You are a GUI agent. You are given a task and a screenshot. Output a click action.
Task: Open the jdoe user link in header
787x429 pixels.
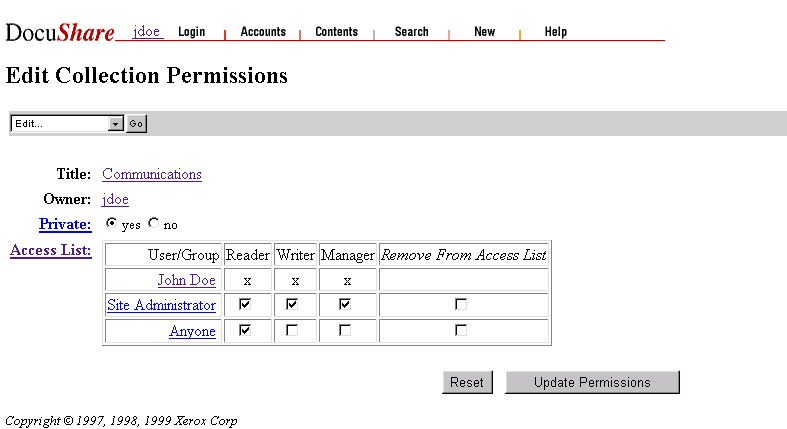tap(146, 32)
